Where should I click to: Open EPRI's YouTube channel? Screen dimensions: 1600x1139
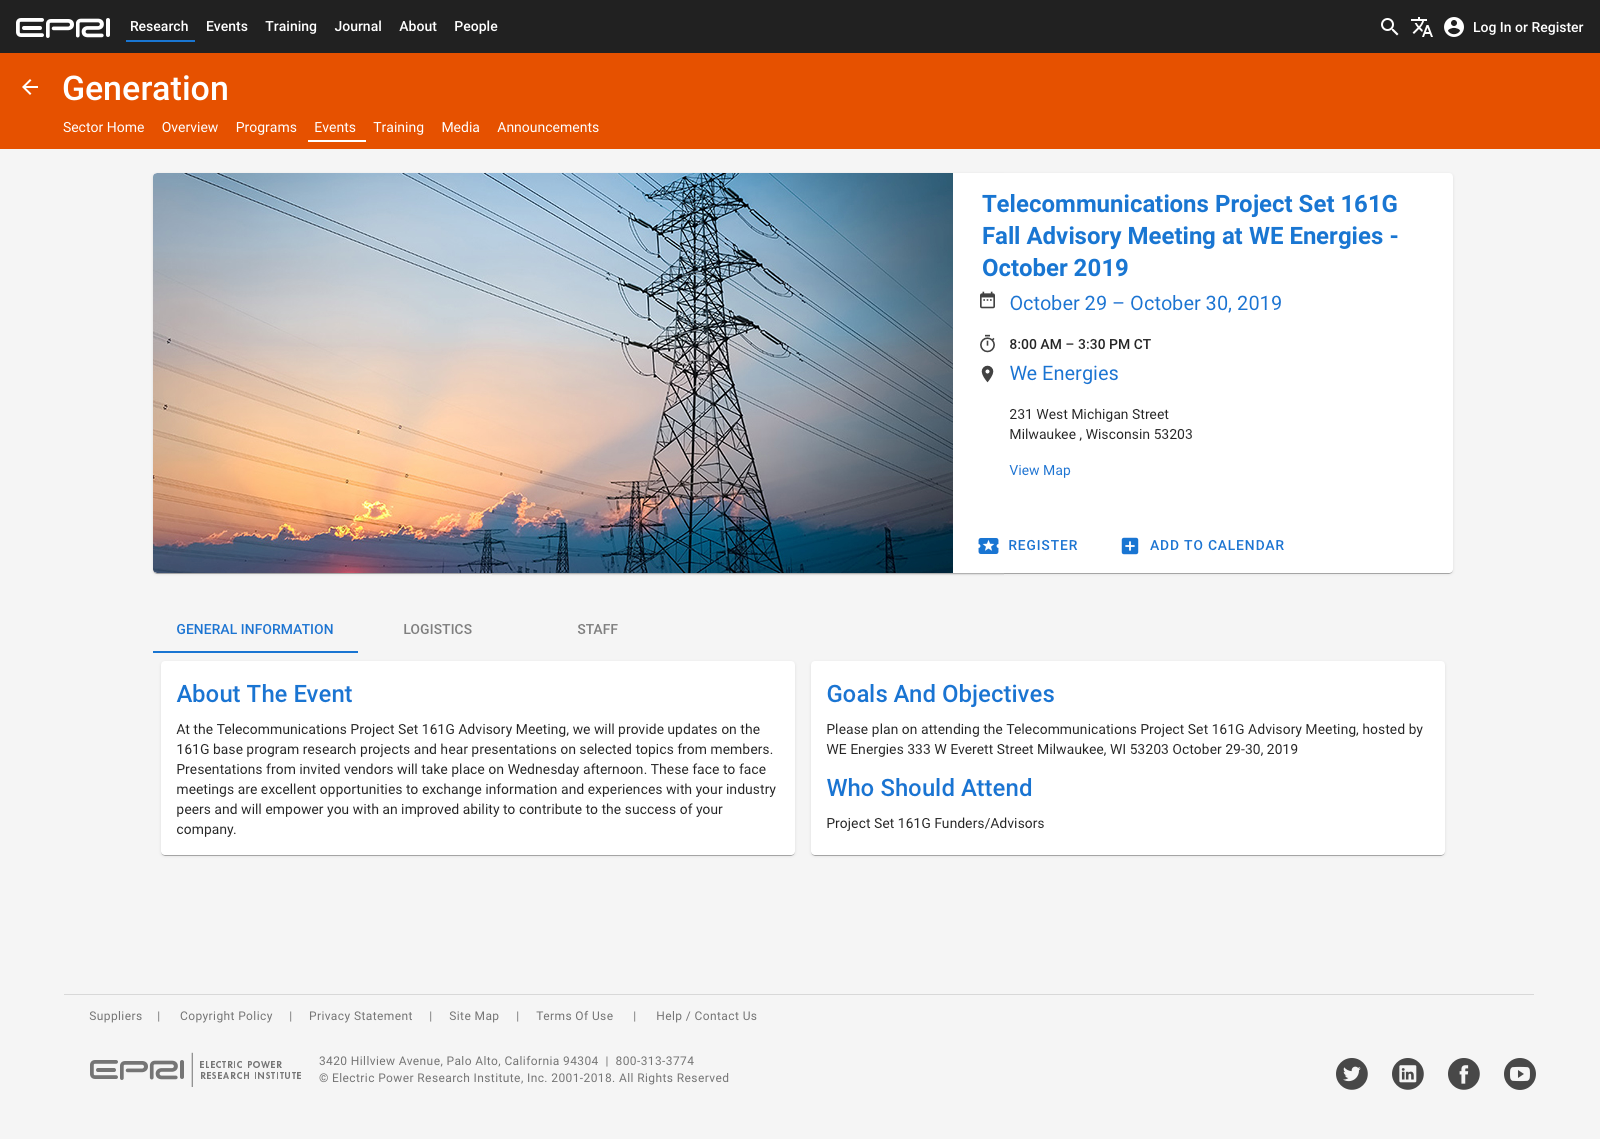point(1520,1074)
